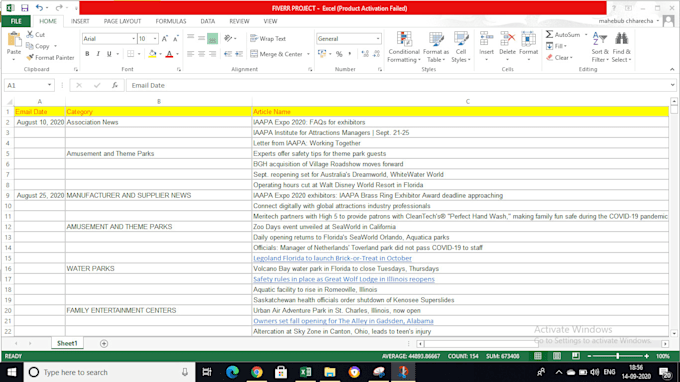Switch to the INSERT tab
Screen dimensions: 680x382
pyautogui.click(x=80, y=21)
